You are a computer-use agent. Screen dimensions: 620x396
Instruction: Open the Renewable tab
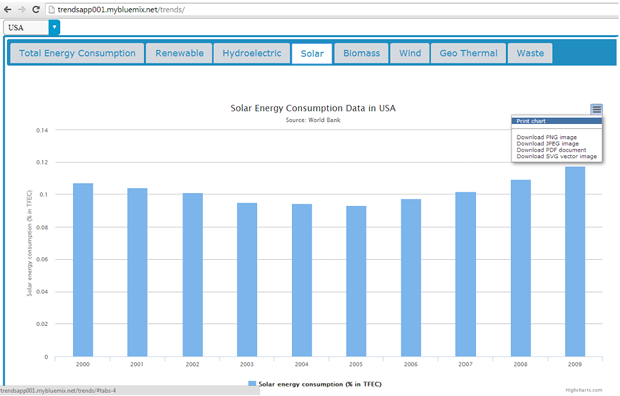point(180,53)
